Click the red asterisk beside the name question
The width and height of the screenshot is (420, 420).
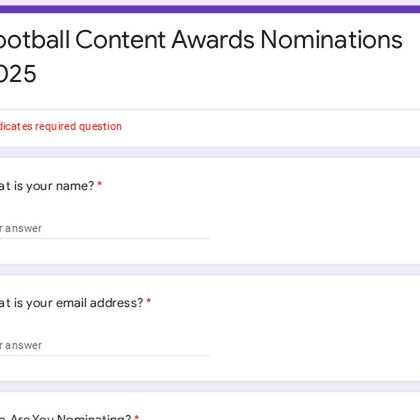[x=99, y=184]
